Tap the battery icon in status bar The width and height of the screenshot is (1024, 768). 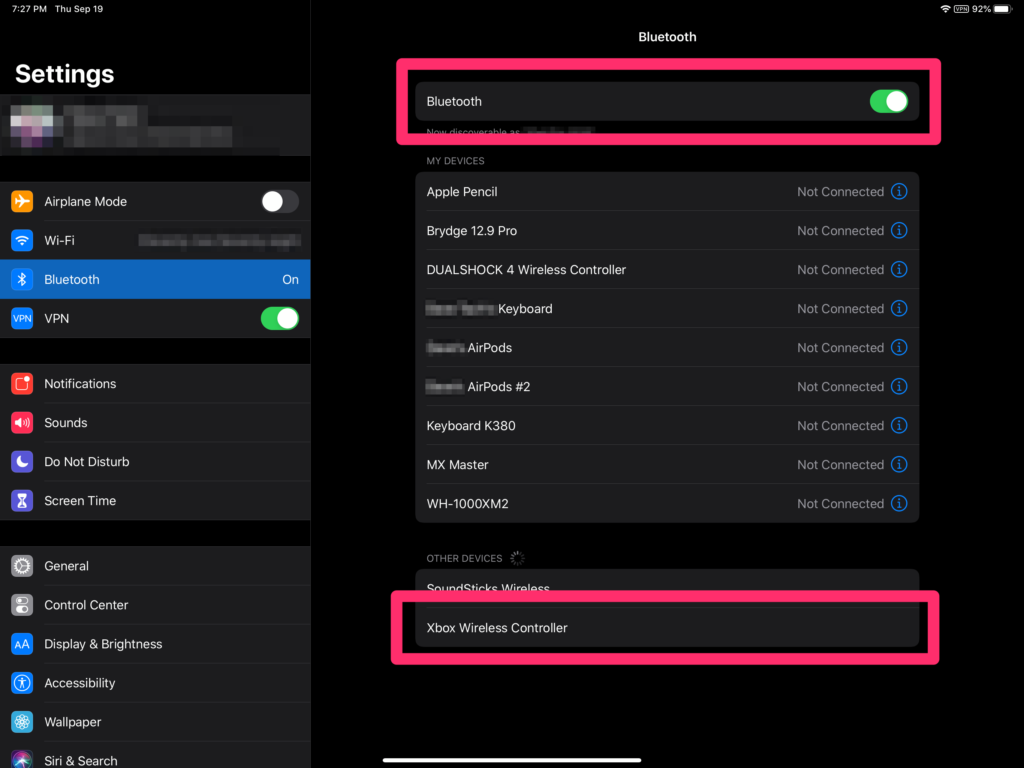(x=1002, y=9)
